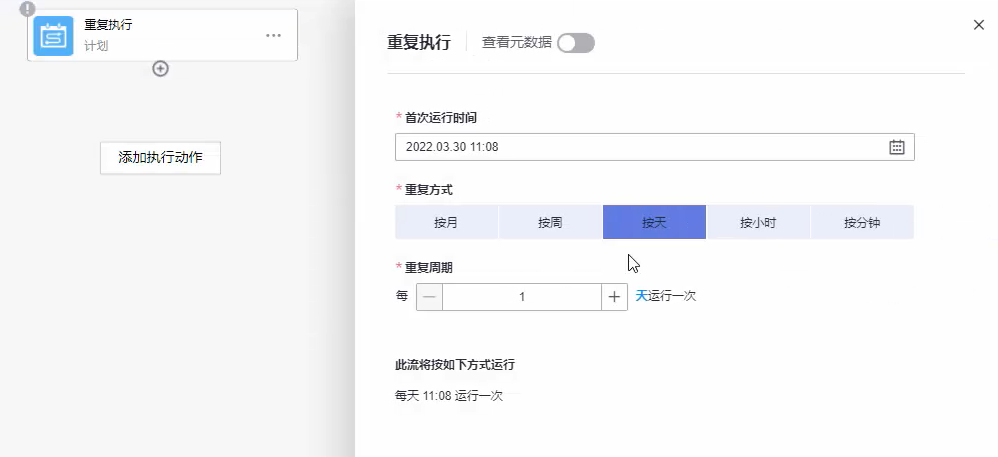The height and width of the screenshot is (457, 998).
Task: Switch repeat mode to 按分钟
Action: coord(862,223)
